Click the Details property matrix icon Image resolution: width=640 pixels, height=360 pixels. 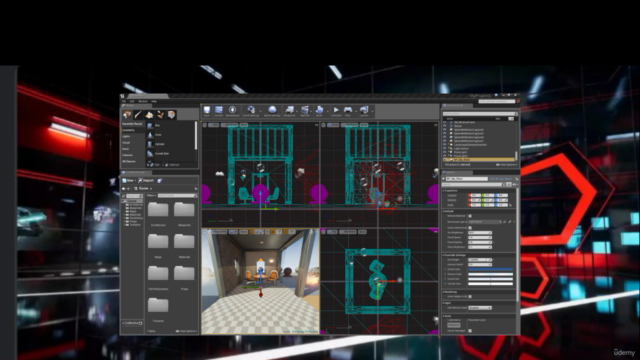tap(509, 184)
